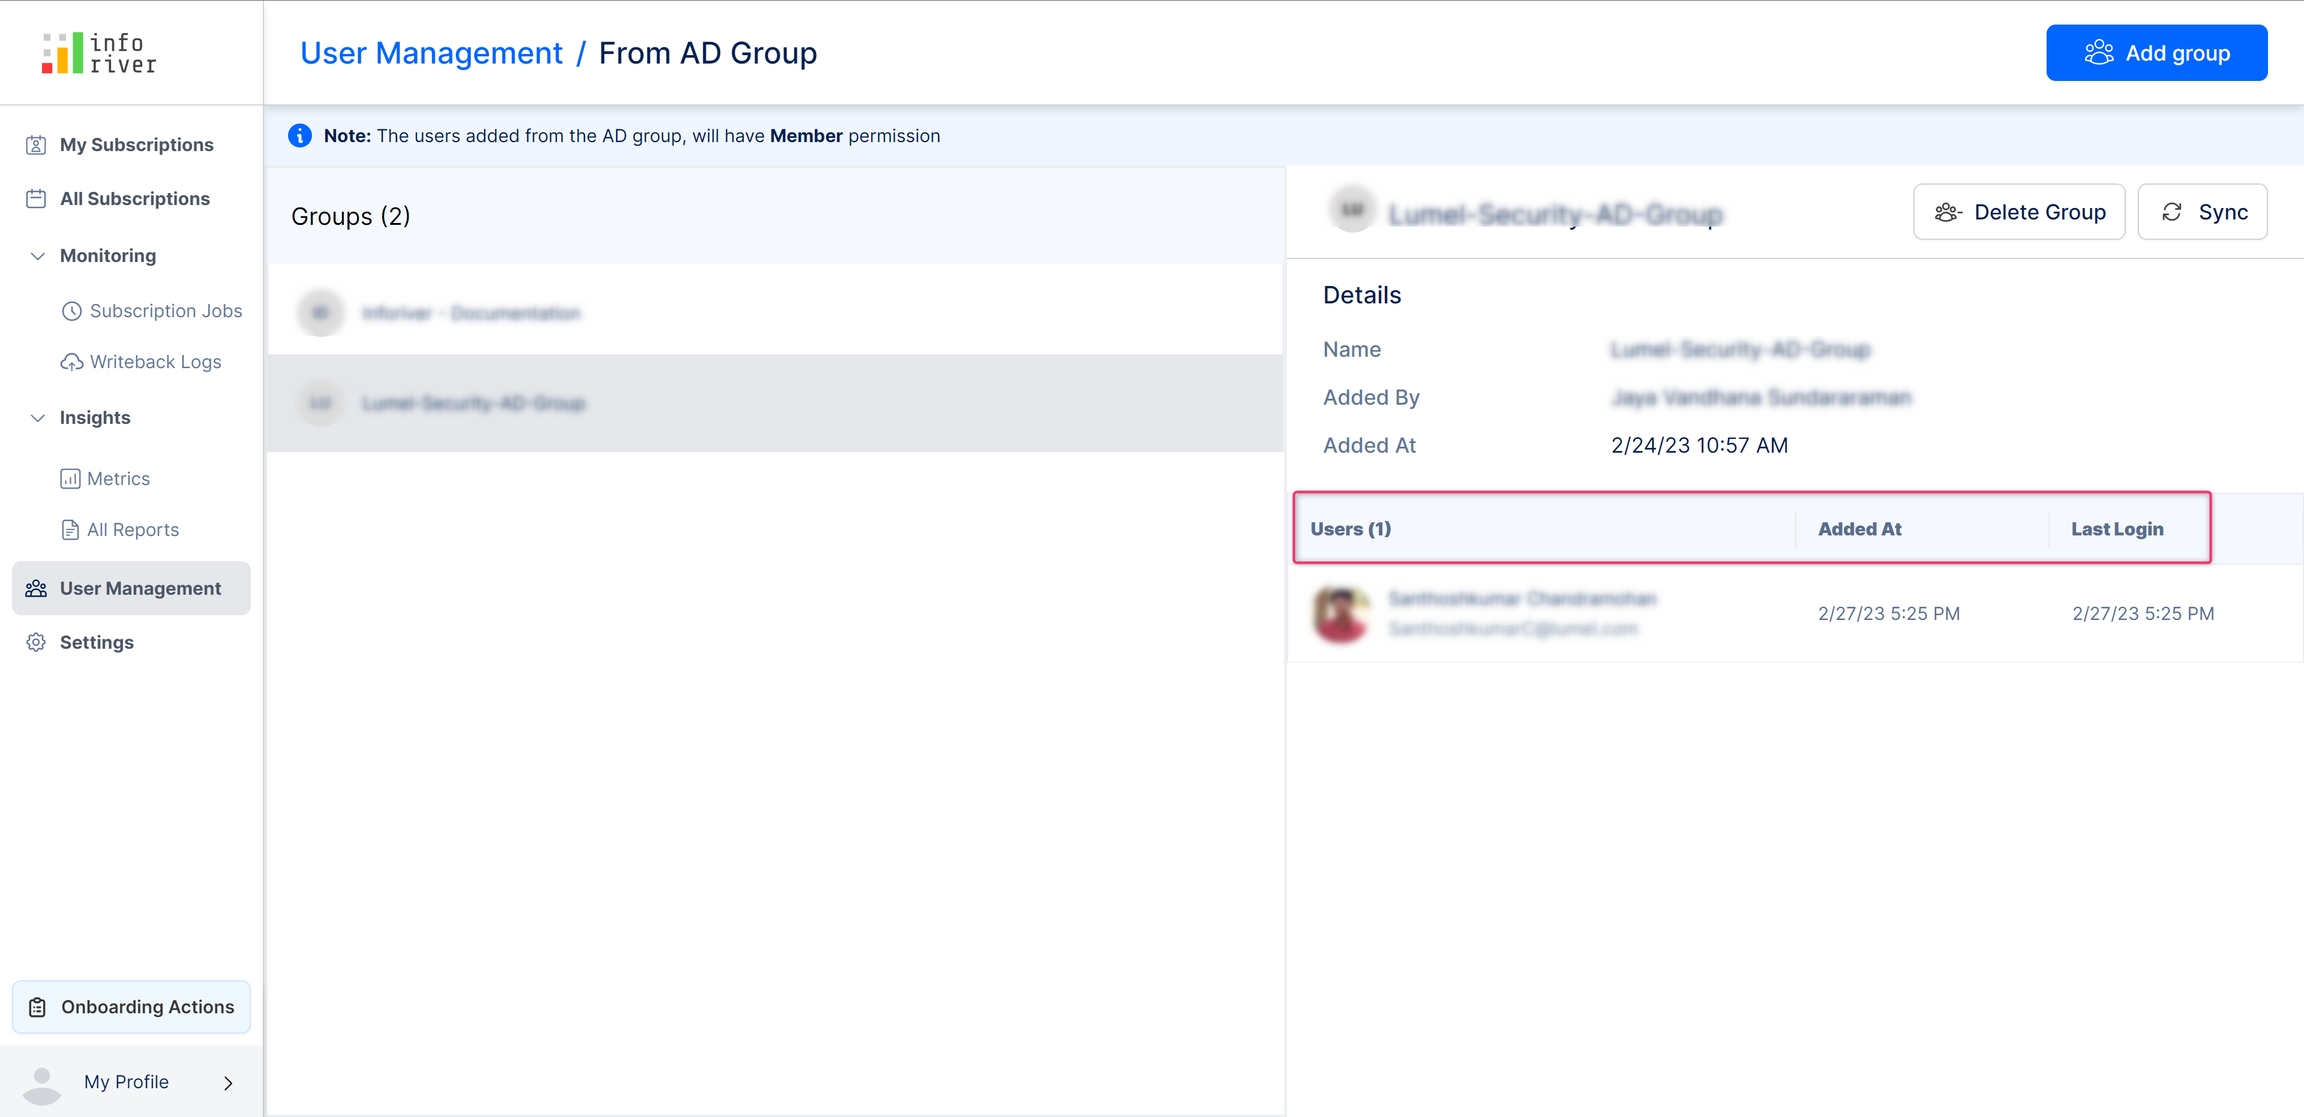Click the My Subscriptions sidebar icon

(36, 145)
